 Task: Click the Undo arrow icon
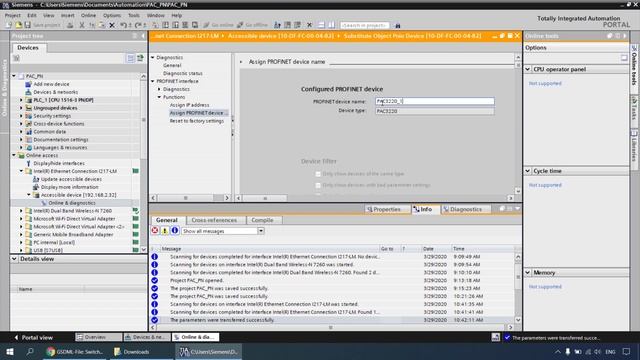pos(123,25)
